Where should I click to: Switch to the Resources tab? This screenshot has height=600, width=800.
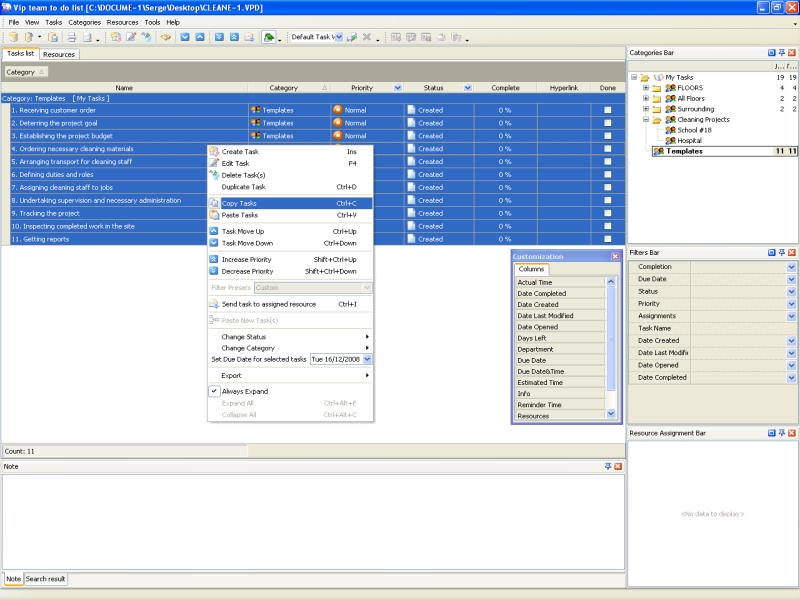[58, 54]
